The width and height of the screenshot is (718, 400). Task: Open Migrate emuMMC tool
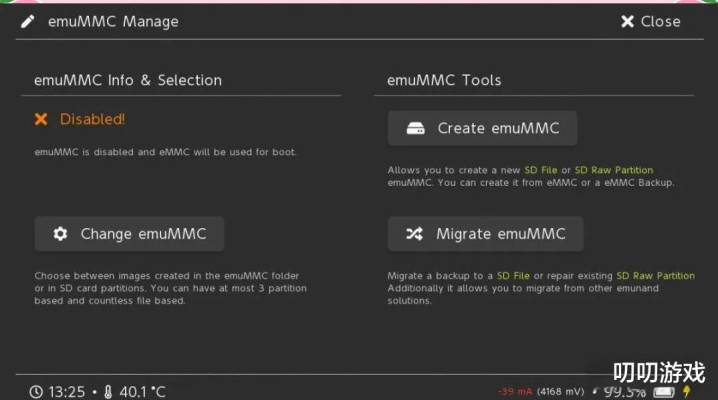coord(485,234)
